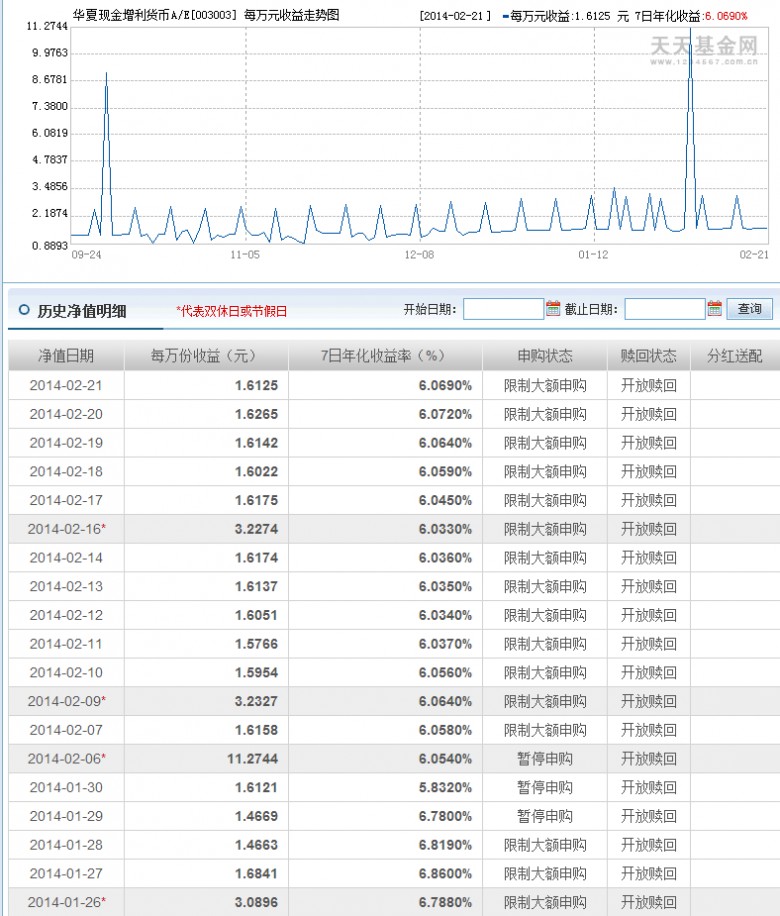Click 开放赎回 status for 2014-02-21
Image resolution: width=780 pixels, height=916 pixels.
(x=649, y=386)
